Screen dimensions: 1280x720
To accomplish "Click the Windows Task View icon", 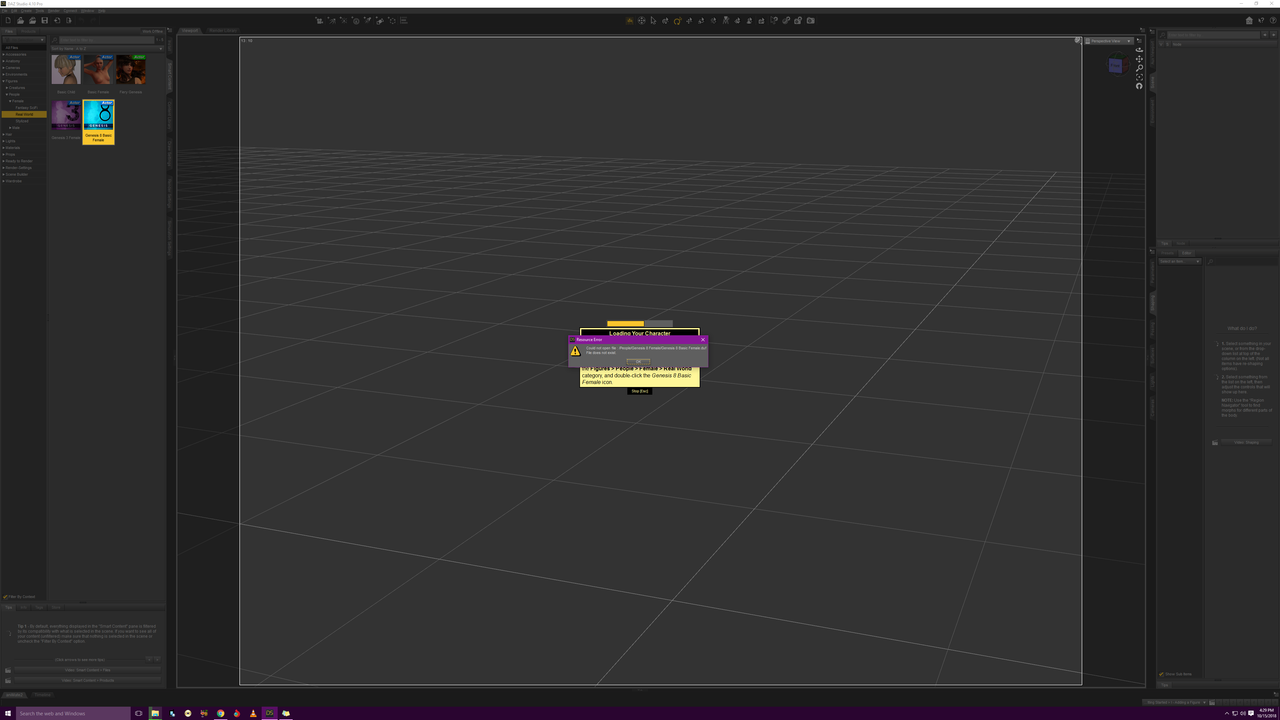I will coord(139,713).
